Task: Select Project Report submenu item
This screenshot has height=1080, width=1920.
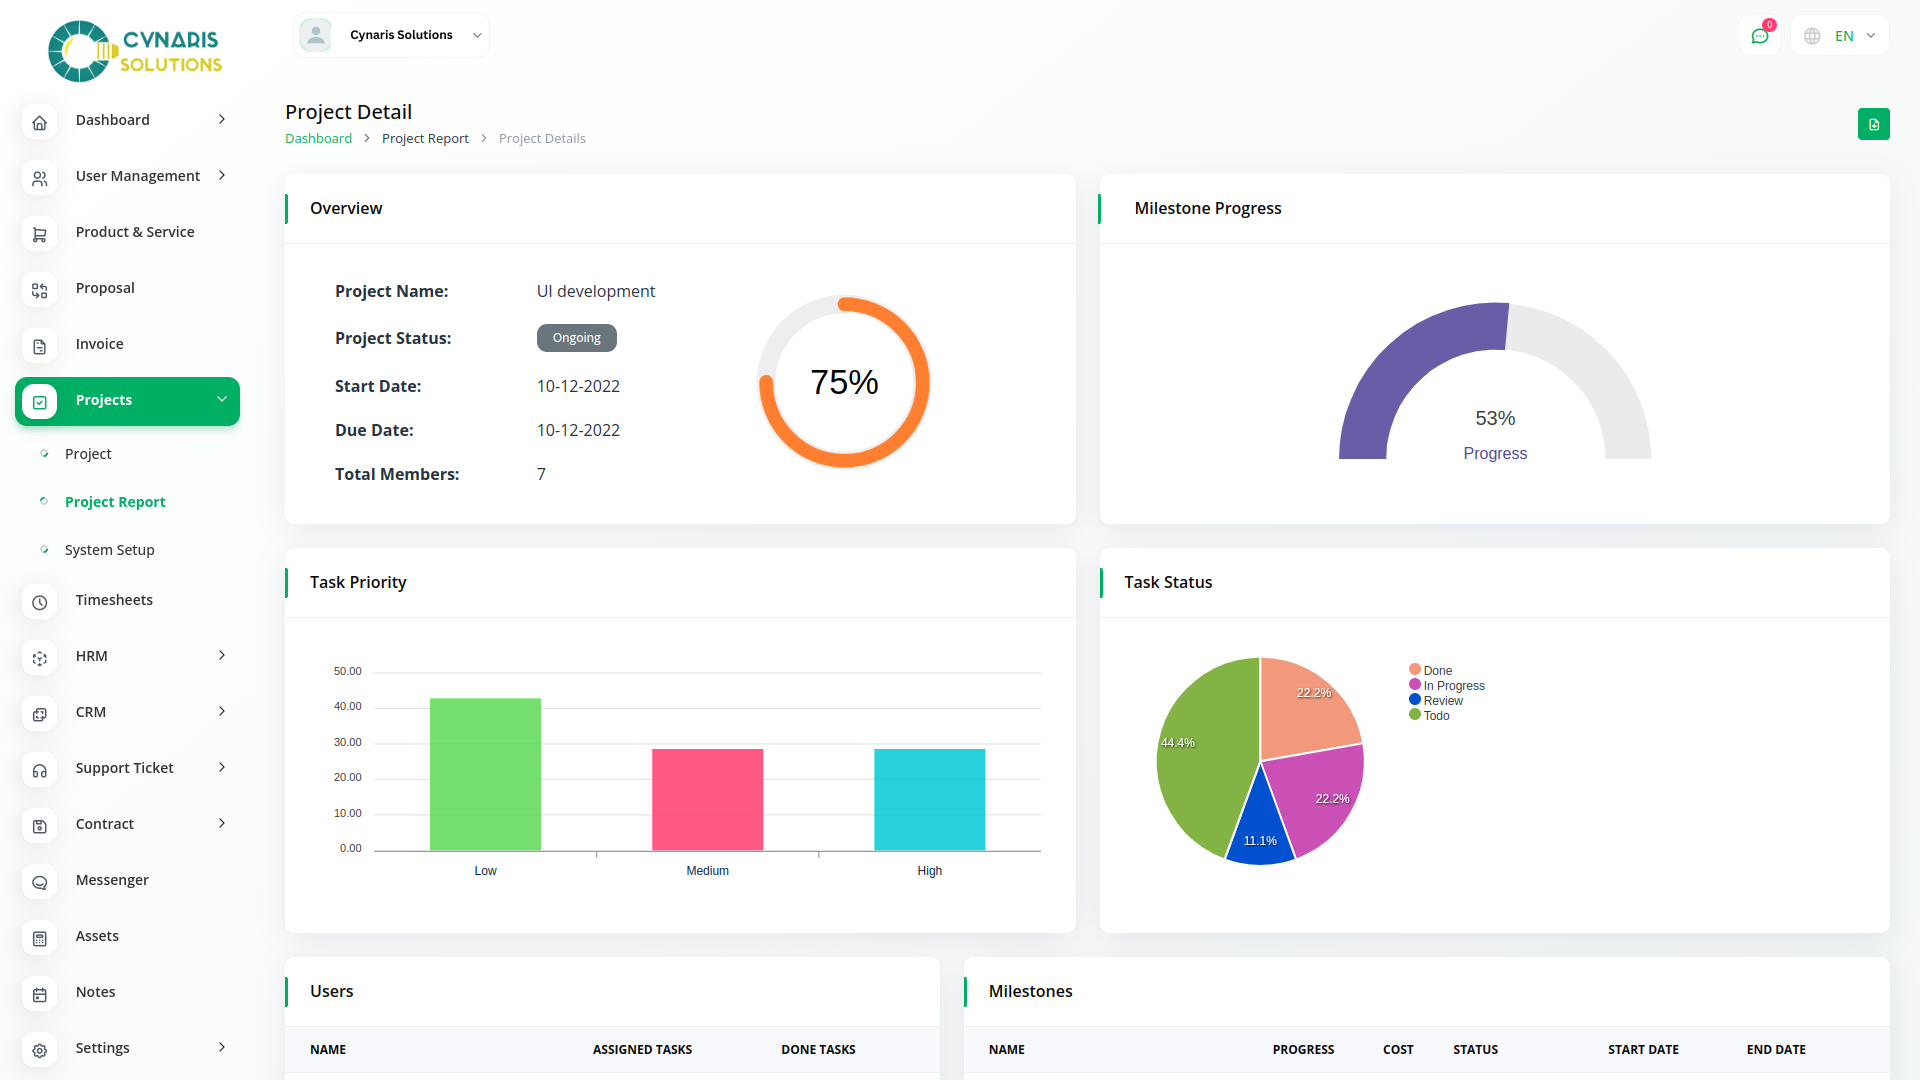Action: [x=115, y=502]
